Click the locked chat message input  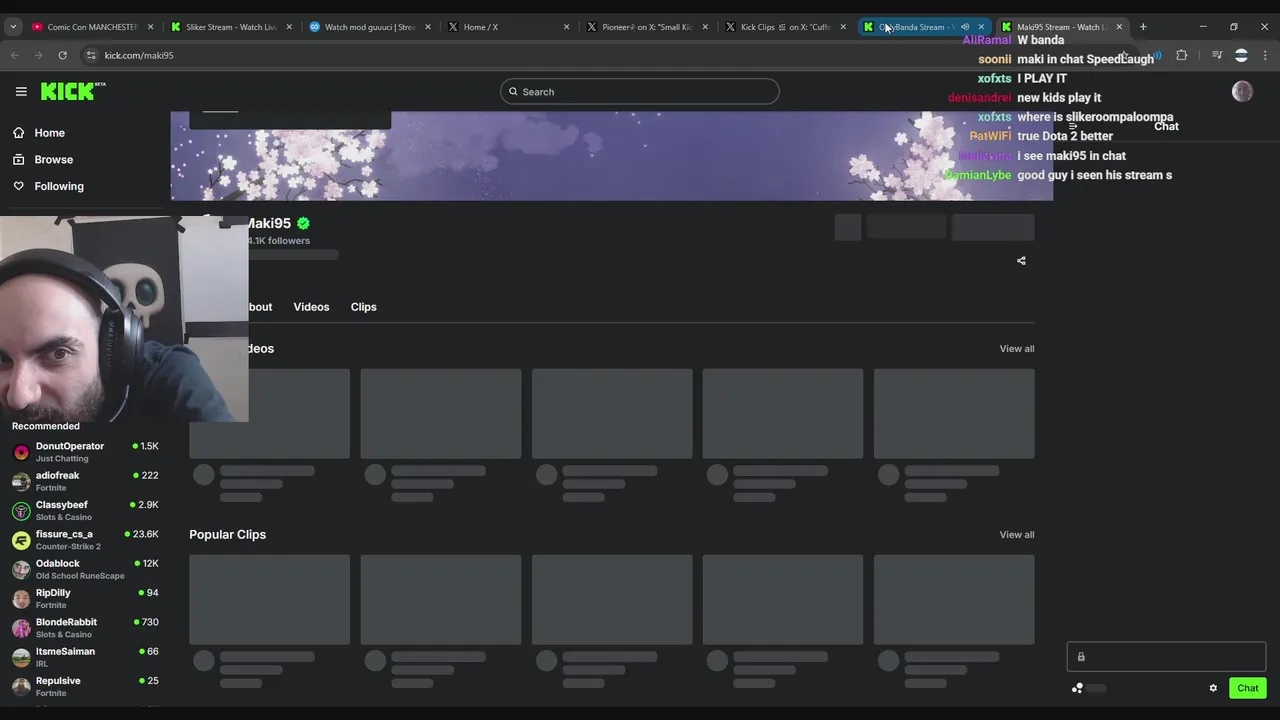(1166, 657)
